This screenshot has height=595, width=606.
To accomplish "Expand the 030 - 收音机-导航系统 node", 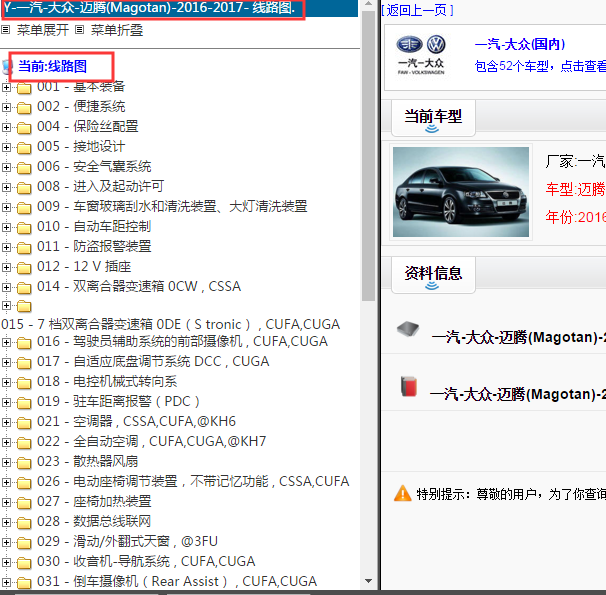I will point(6,562).
